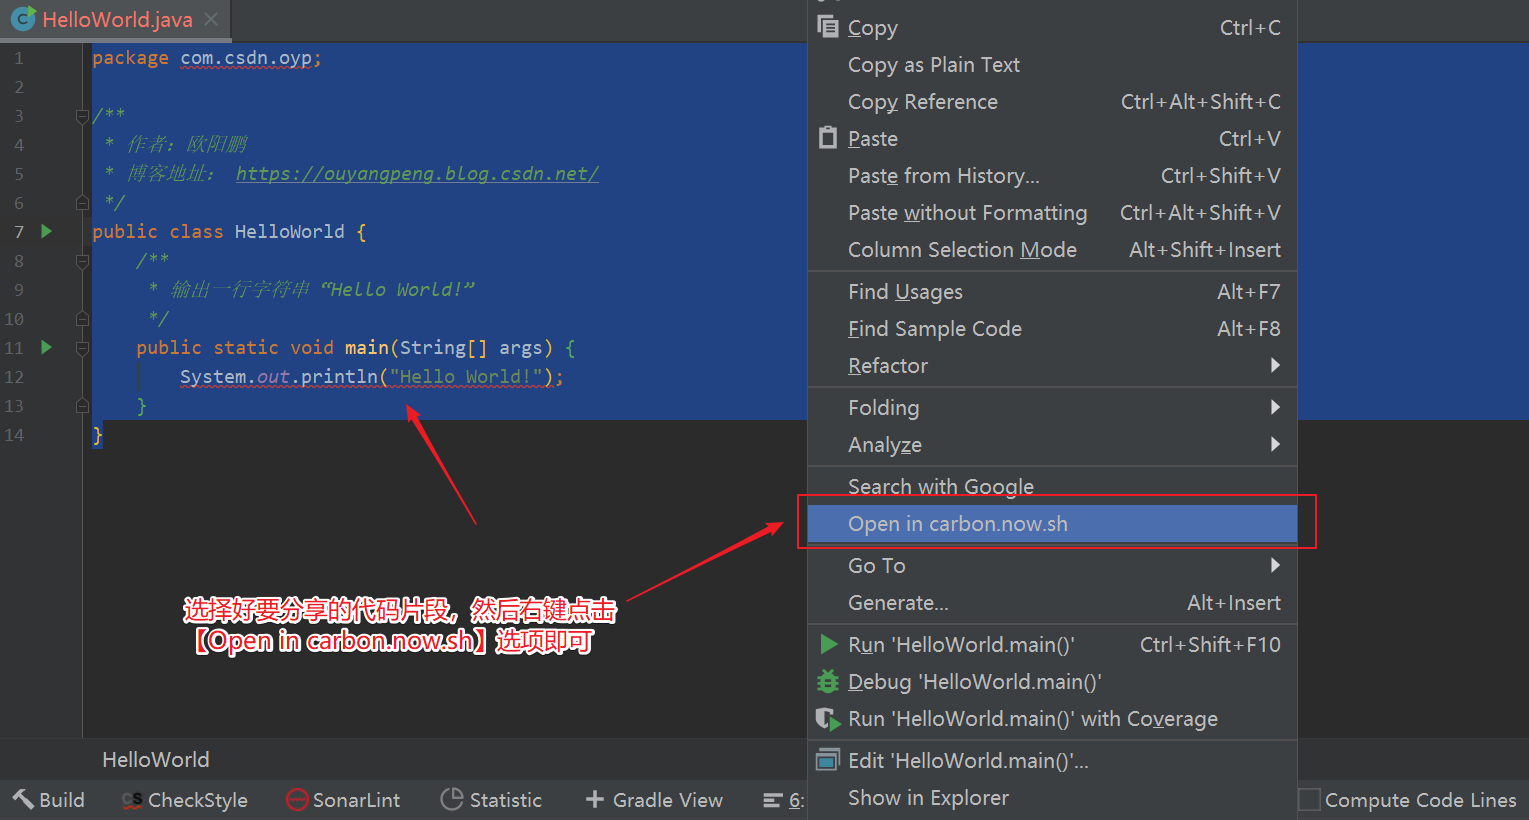The height and width of the screenshot is (820, 1529).
Task: Click line number 14 in the gutter
Action: click(x=14, y=435)
